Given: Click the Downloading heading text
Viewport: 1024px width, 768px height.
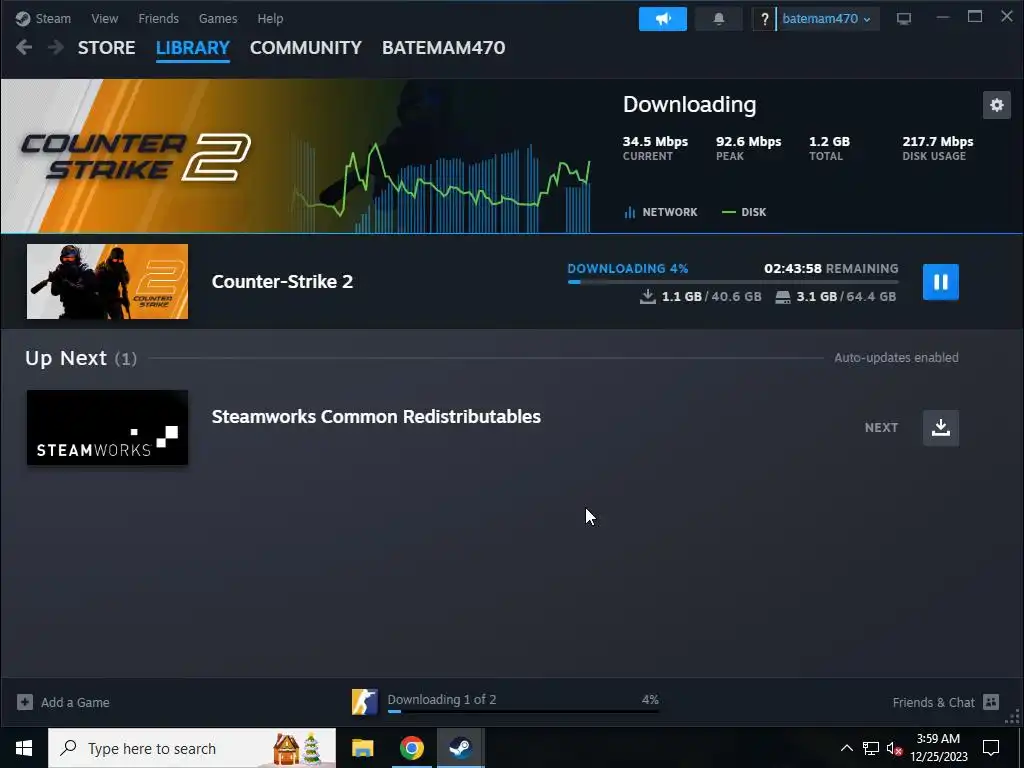Looking at the screenshot, I should (690, 104).
